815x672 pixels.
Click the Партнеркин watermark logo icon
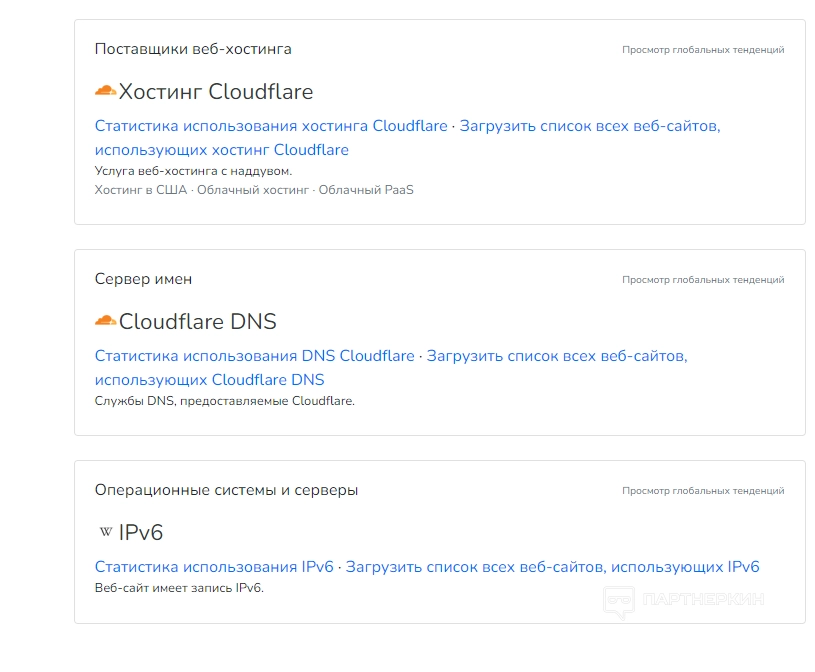tap(619, 600)
